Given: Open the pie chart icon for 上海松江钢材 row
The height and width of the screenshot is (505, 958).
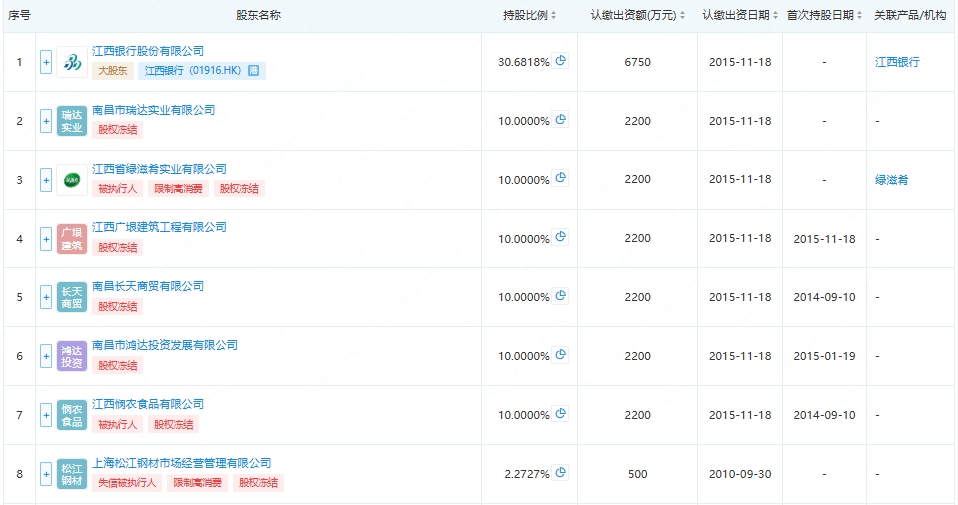Looking at the screenshot, I should pos(560,473).
